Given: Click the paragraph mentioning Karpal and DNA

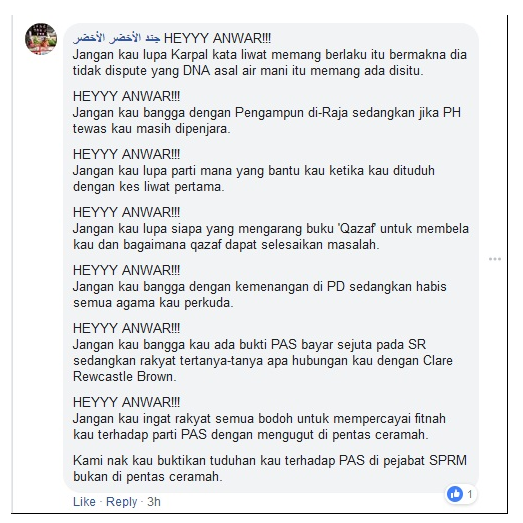Looking at the screenshot, I should click(x=270, y=63).
